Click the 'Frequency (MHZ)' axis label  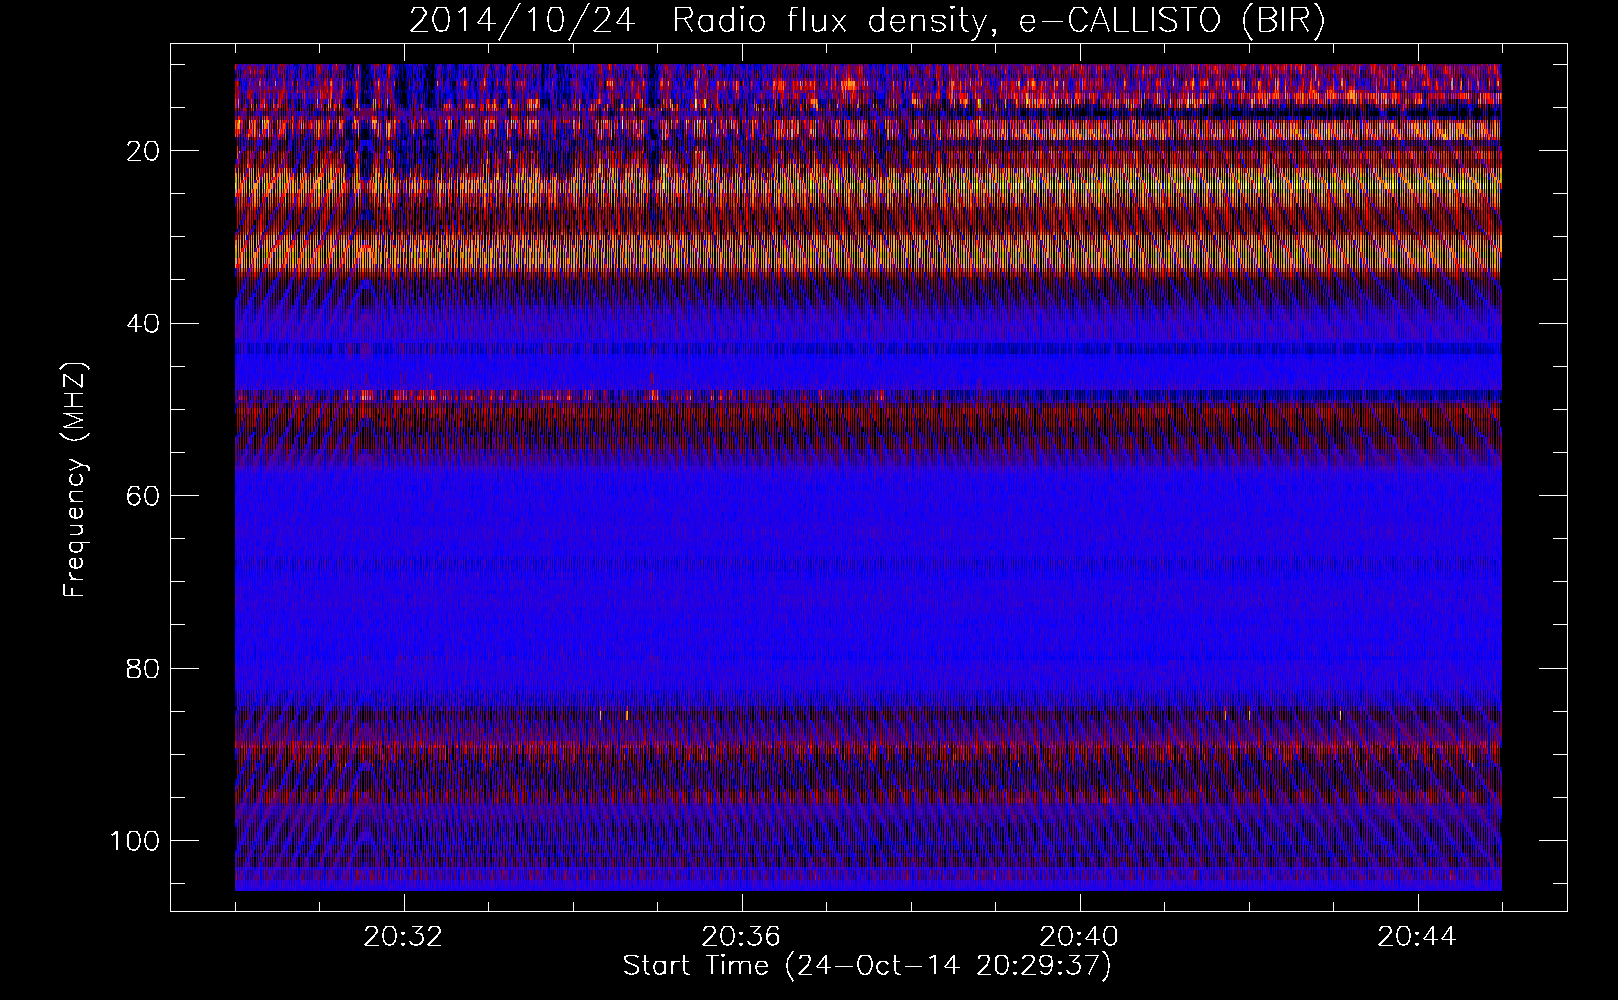pyautogui.click(x=76, y=480)
